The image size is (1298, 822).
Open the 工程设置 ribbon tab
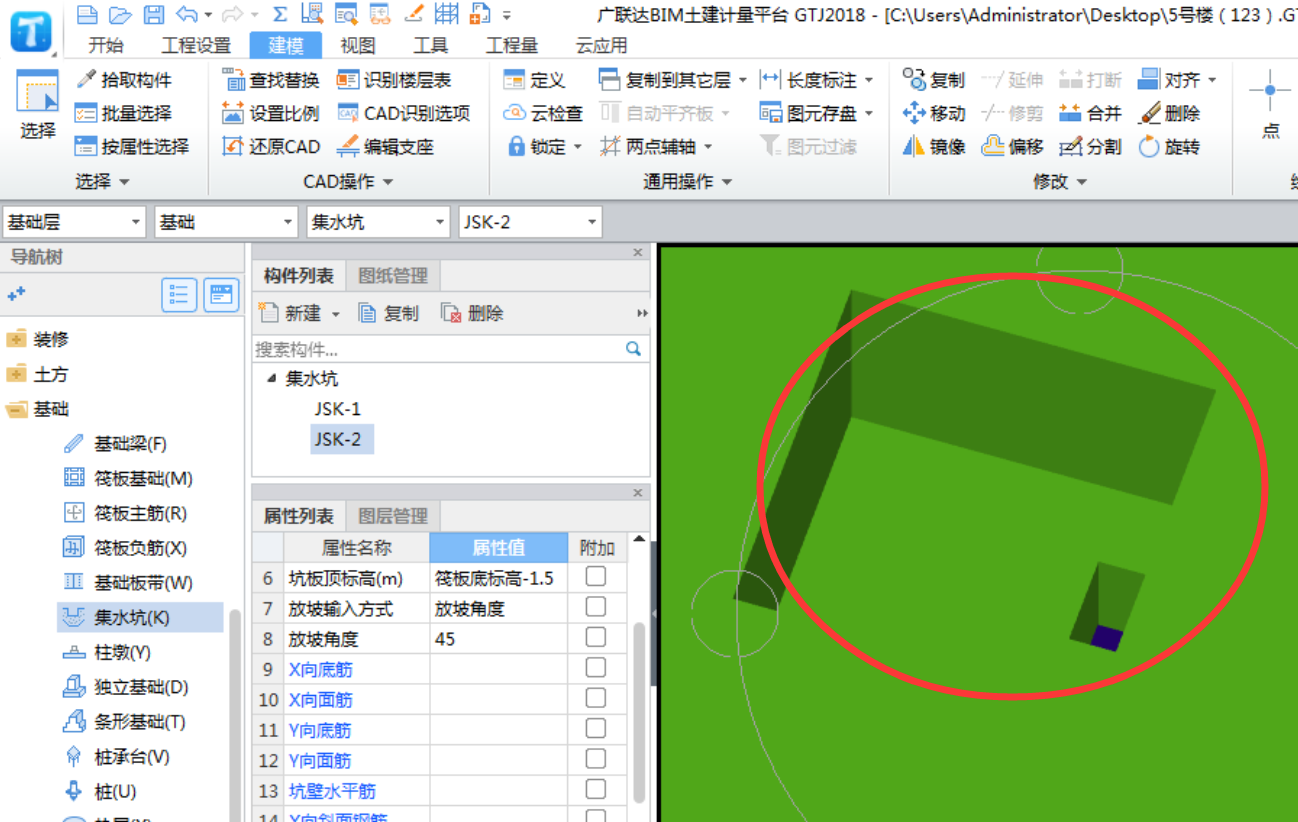click(x=196, y=45)
